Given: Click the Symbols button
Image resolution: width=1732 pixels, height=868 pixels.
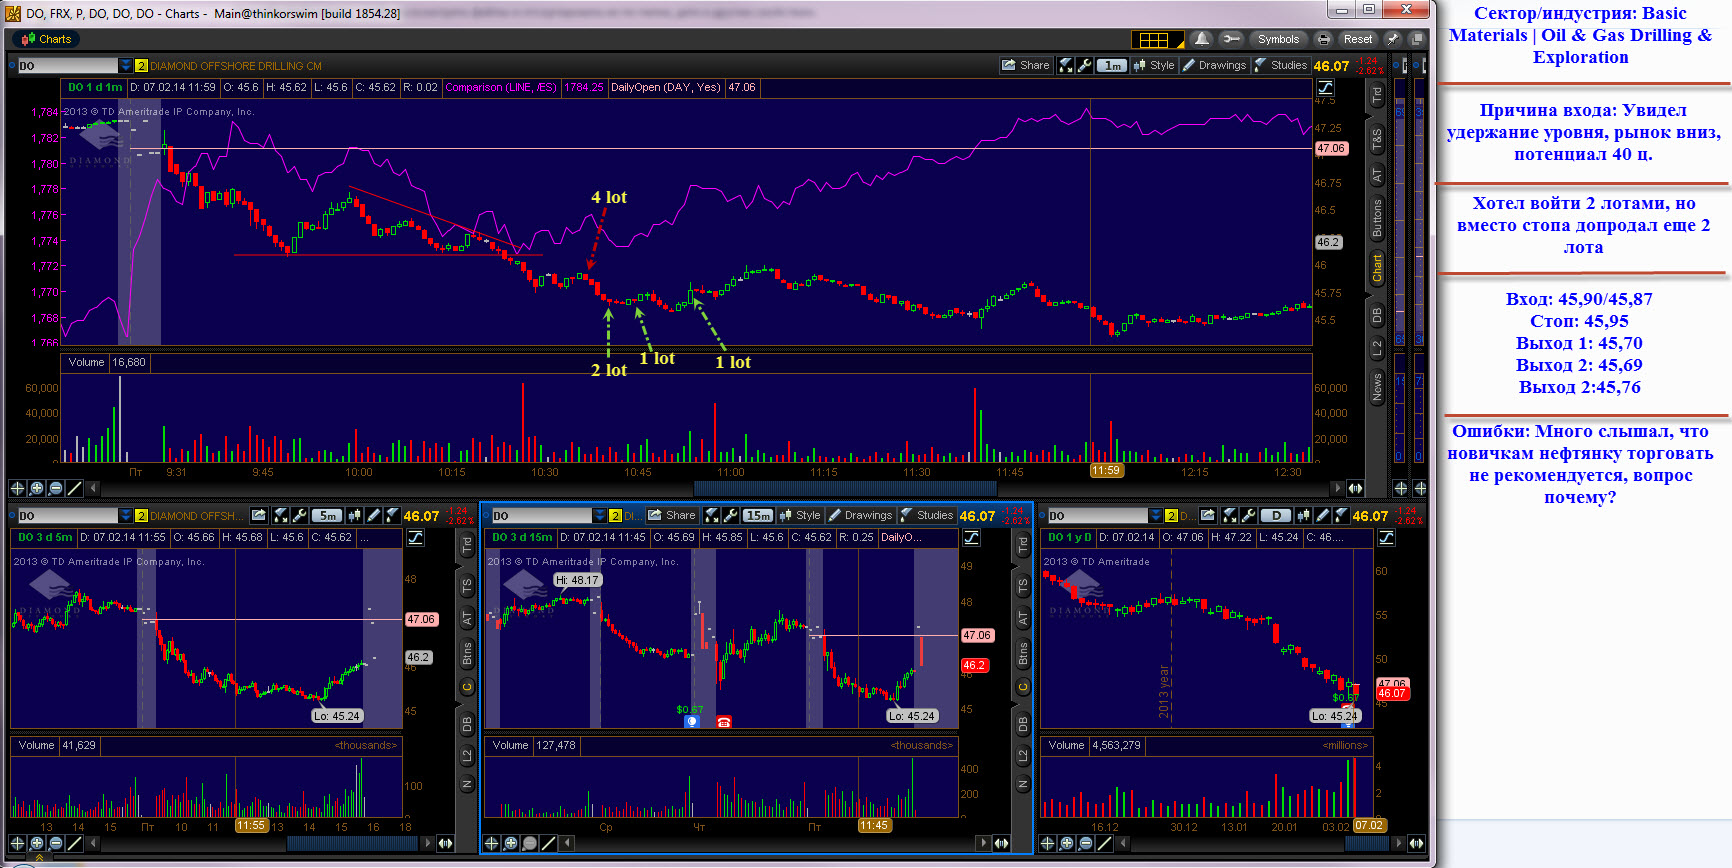Looking at the screenshot, I should (1277, 39).
